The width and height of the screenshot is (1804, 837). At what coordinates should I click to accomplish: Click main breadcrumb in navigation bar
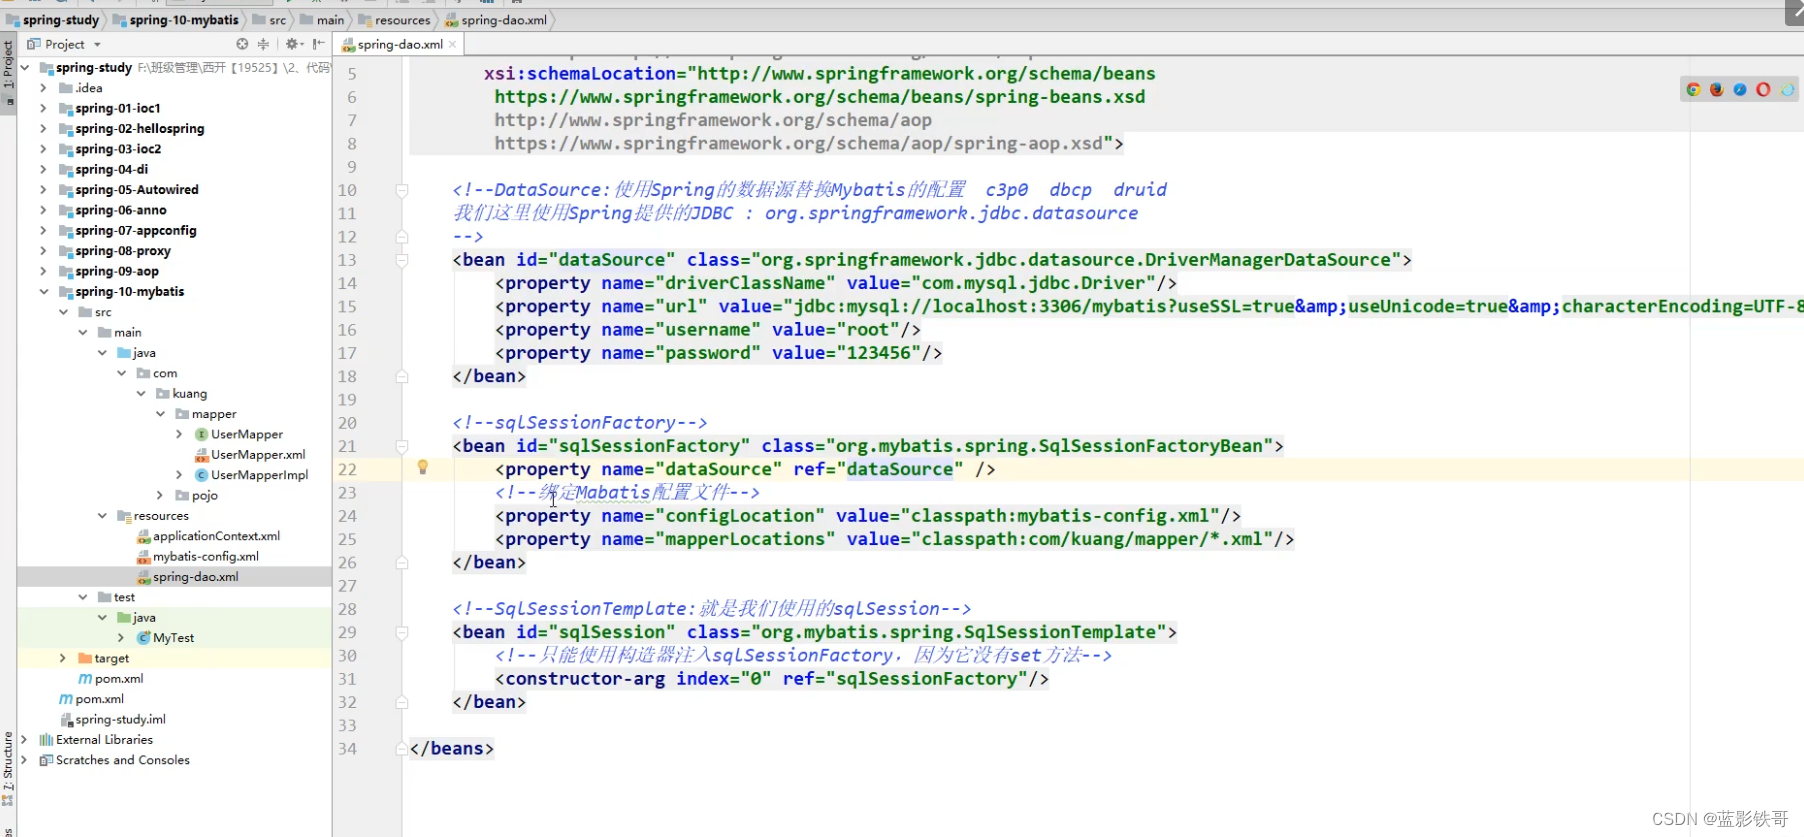[x=322, y=20]
